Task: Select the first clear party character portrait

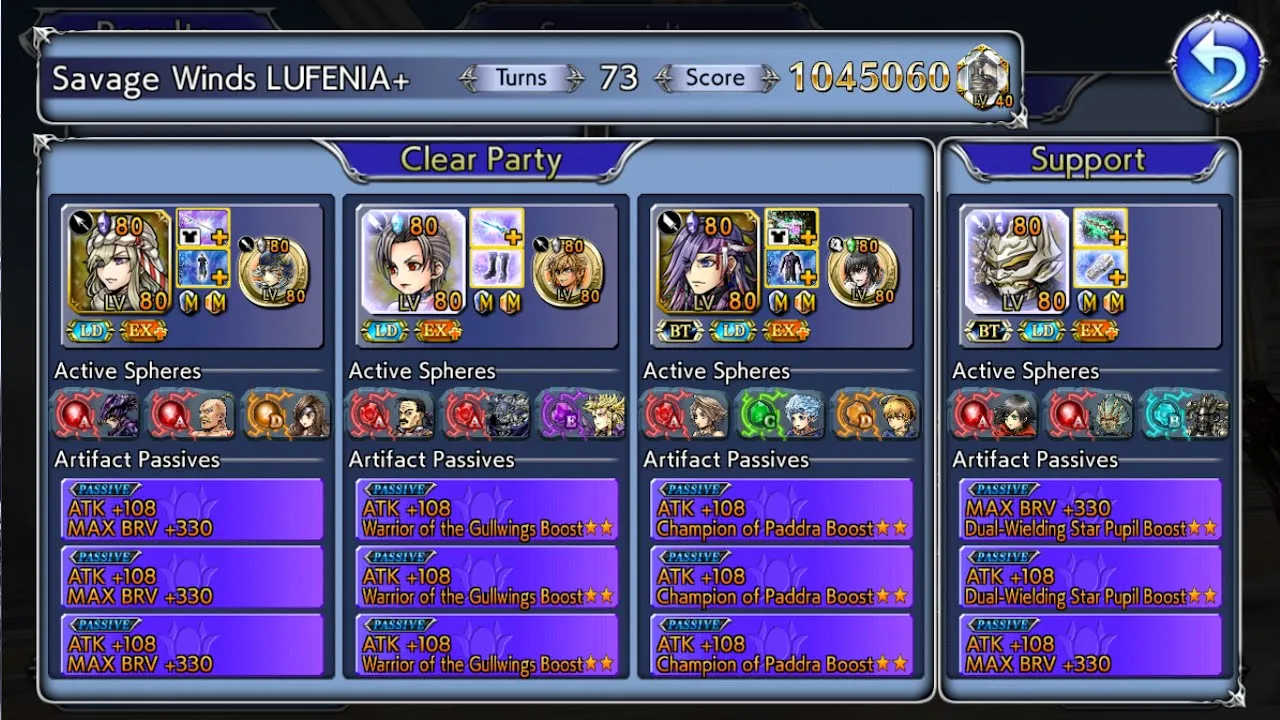Action: (x=119, y=261)
